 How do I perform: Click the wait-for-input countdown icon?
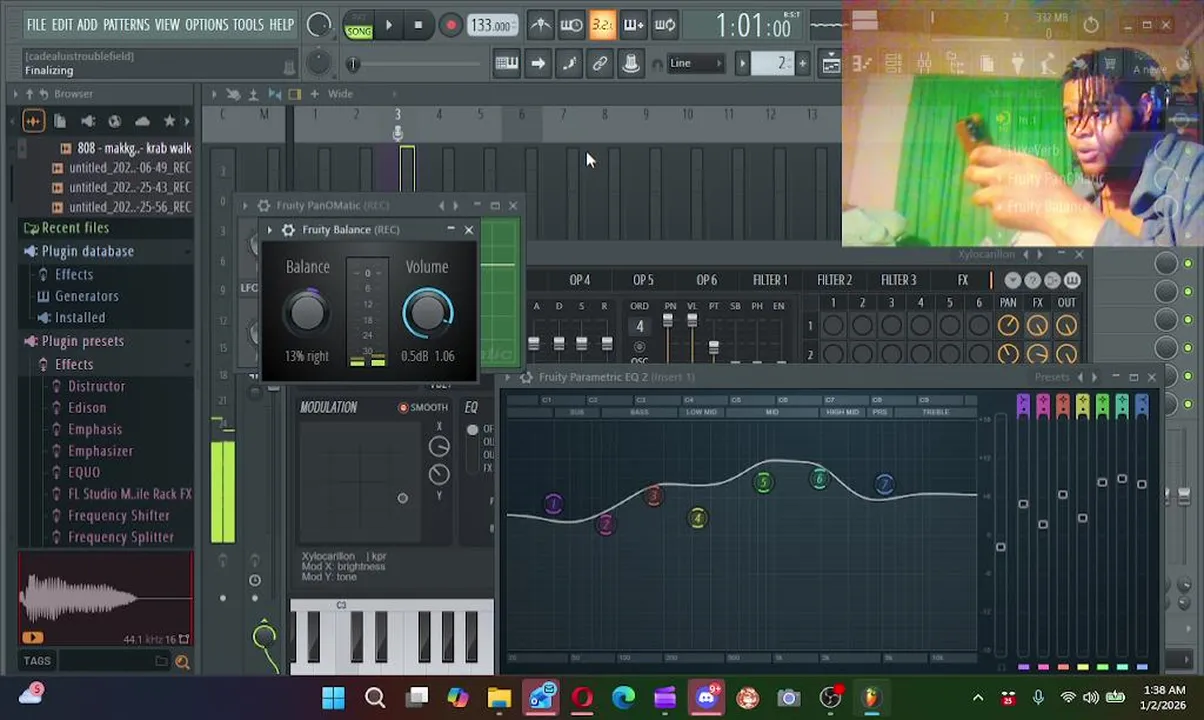click(x=571, y=25)
